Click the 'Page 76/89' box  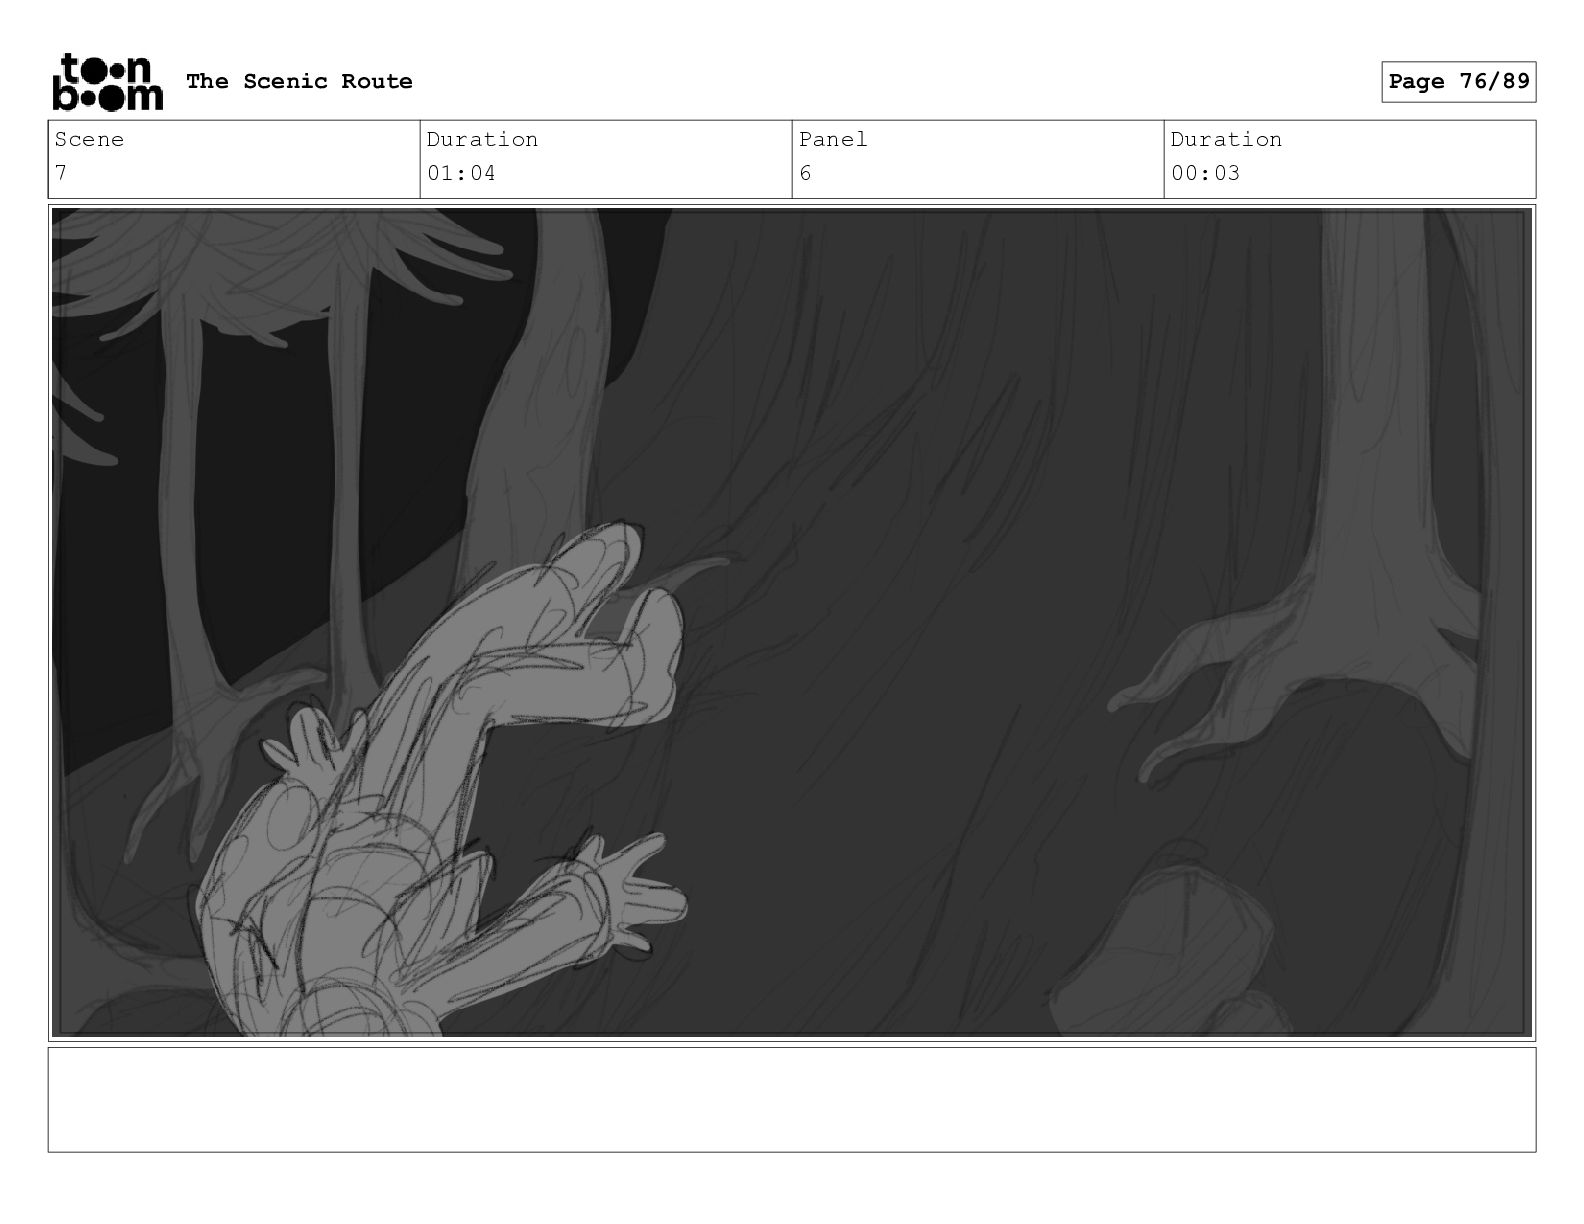coord(1459,81)
